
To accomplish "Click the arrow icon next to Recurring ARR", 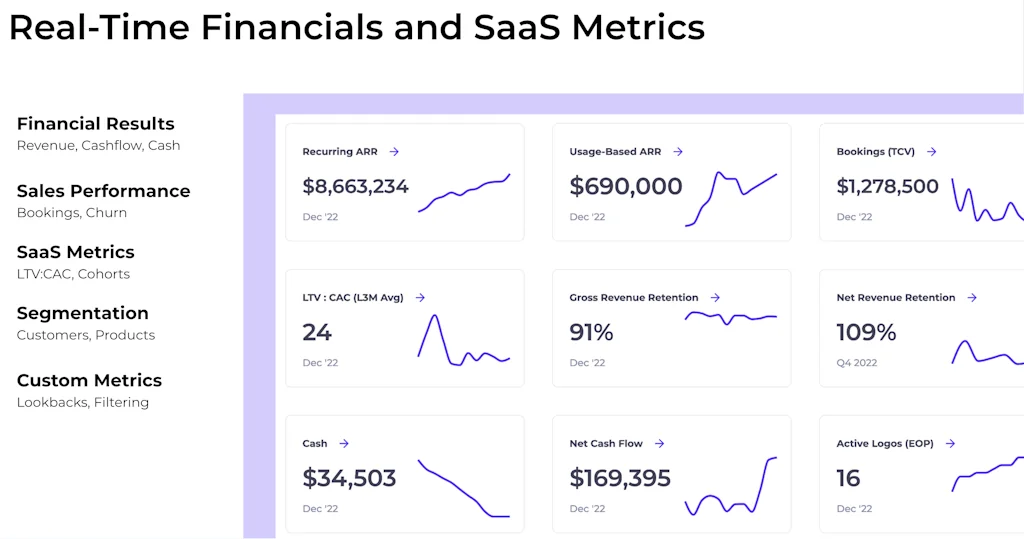I will [x=394, y=152].
